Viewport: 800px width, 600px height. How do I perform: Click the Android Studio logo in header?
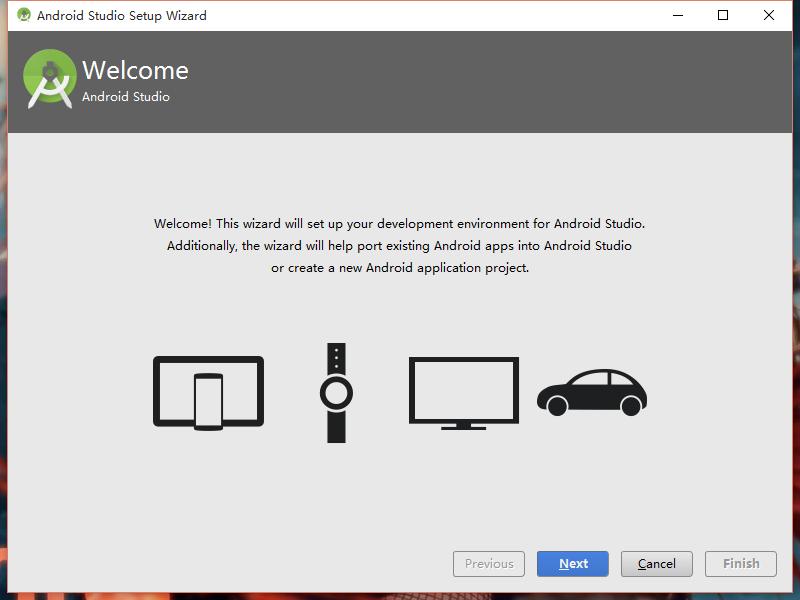pos(50,79)
